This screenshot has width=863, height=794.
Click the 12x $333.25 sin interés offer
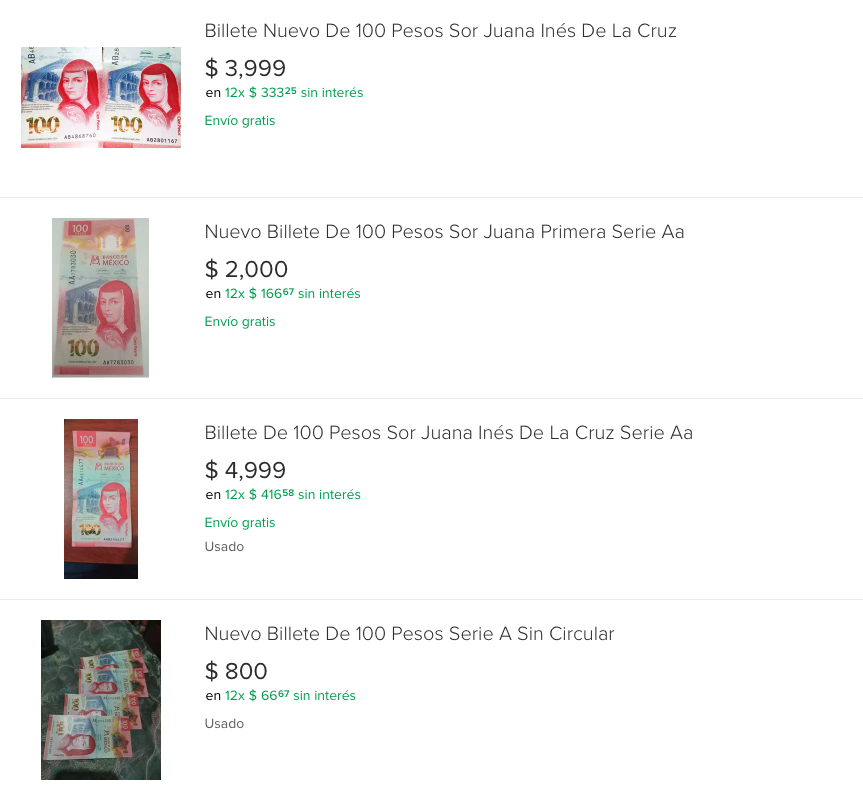coord(293,93)
